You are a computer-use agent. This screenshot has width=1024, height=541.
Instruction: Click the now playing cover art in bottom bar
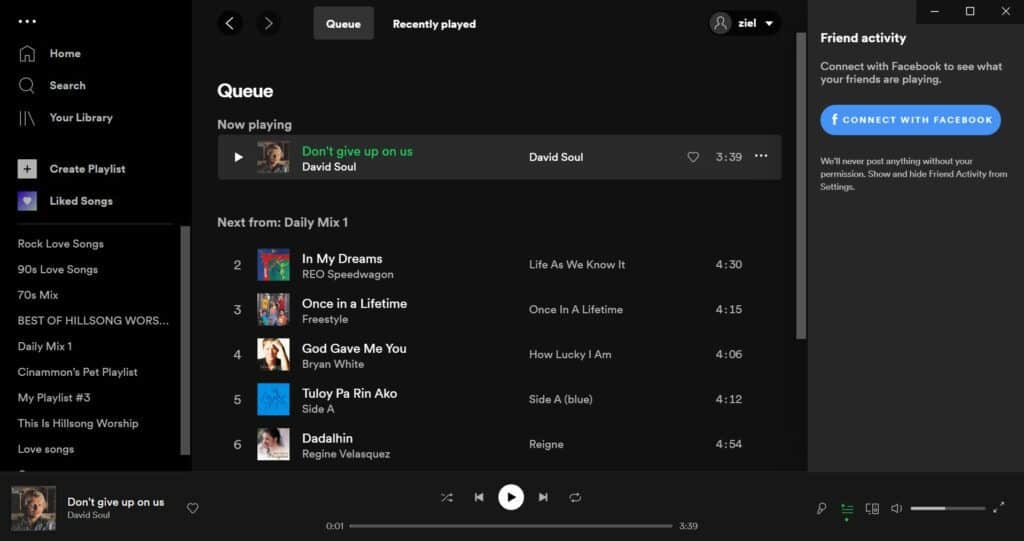(33, 508)
